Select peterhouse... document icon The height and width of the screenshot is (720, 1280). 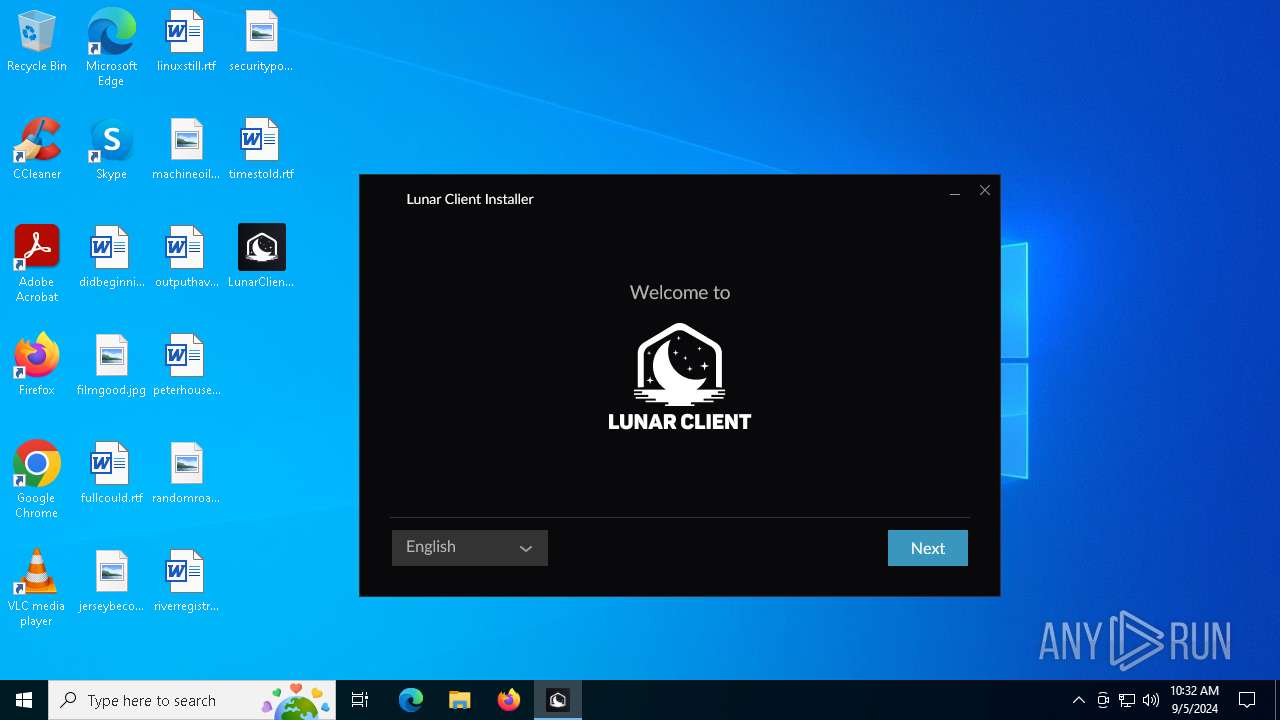tap(186, 365)
